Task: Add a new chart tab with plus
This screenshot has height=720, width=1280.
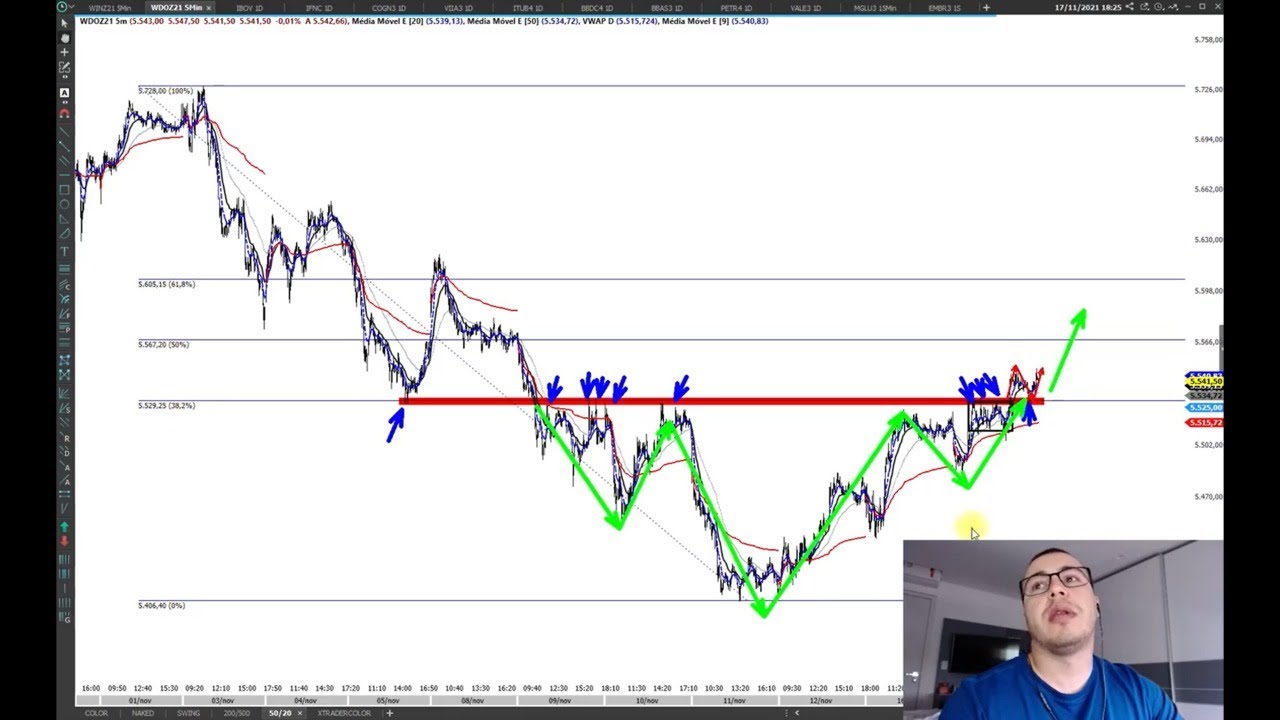Action: [x=986, y=8]
